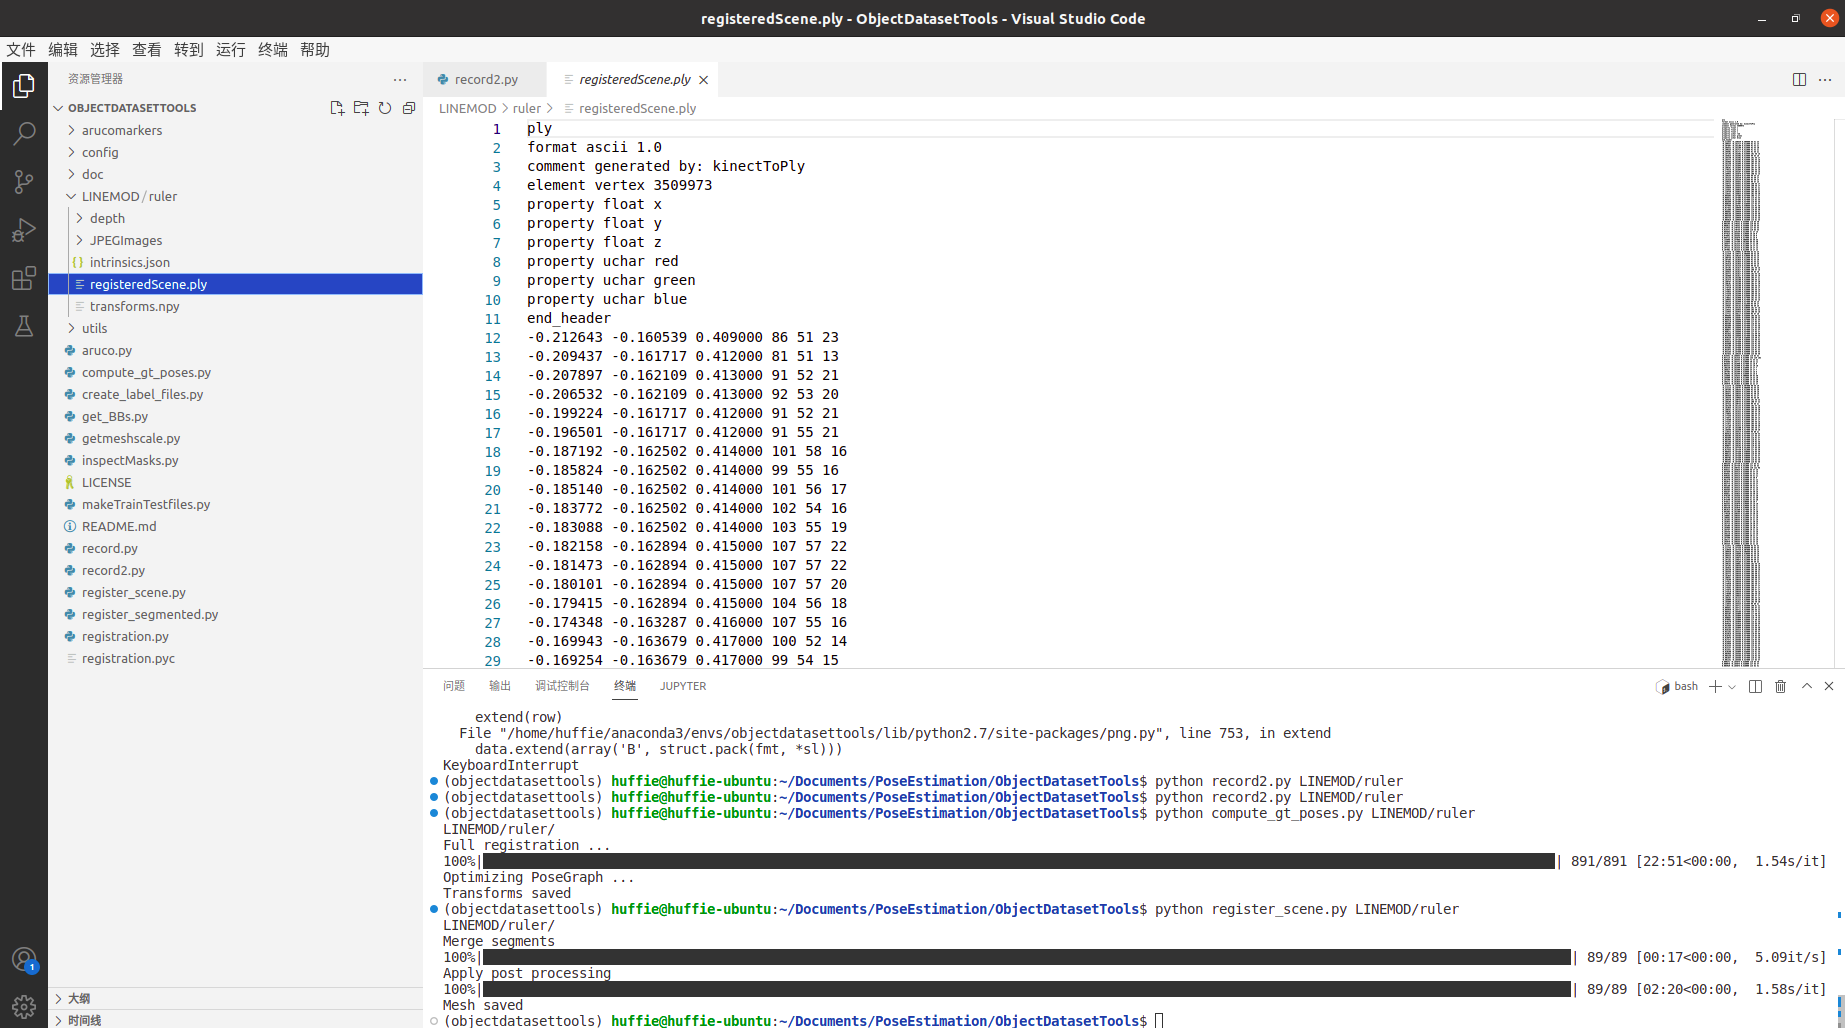The image size is (1845, 1028).
Task: Open the Run and Debug view
Action: (x=24, y=230)
